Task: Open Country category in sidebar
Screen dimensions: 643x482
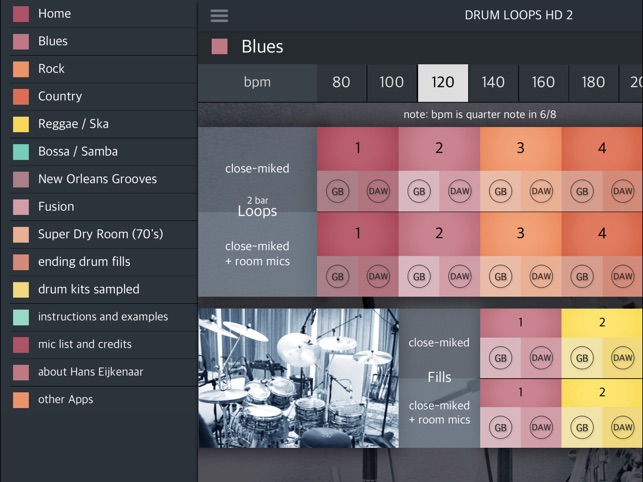Action: 103,96
